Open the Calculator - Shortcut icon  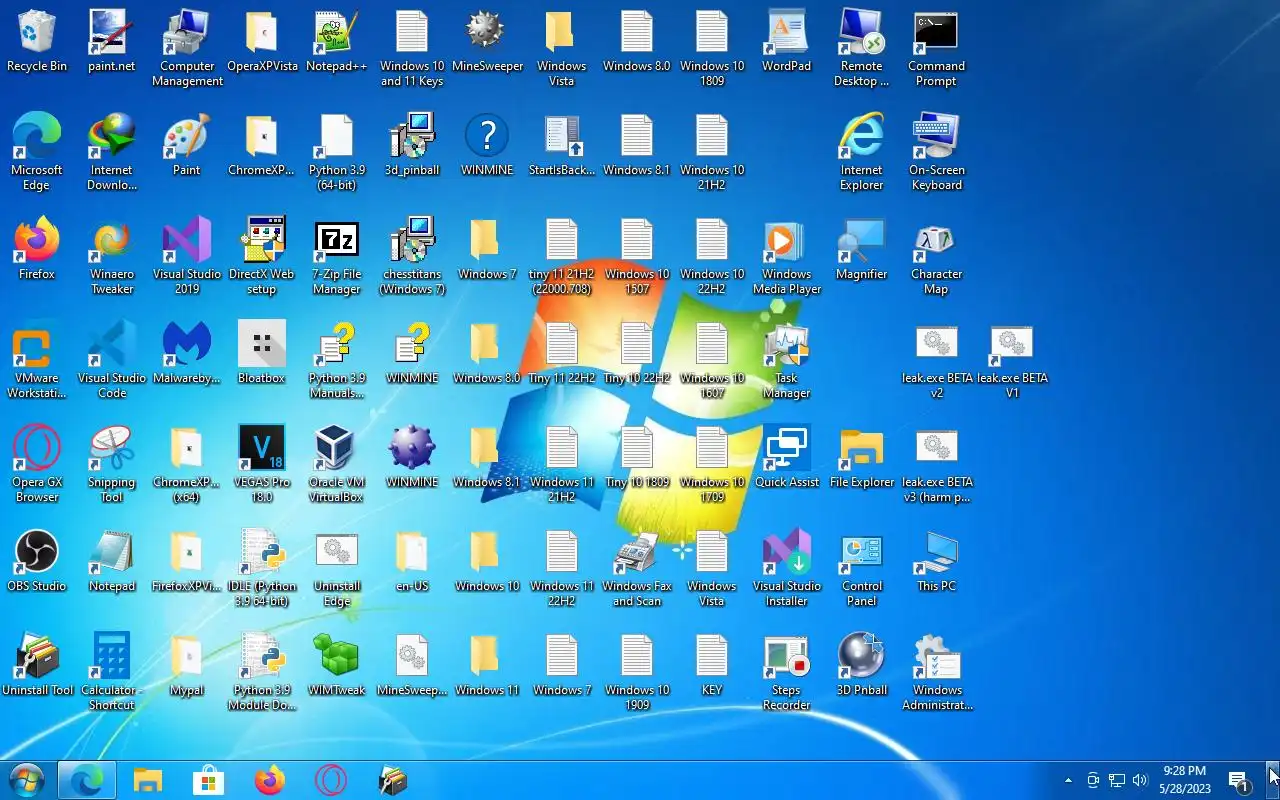tap(112, 673)
